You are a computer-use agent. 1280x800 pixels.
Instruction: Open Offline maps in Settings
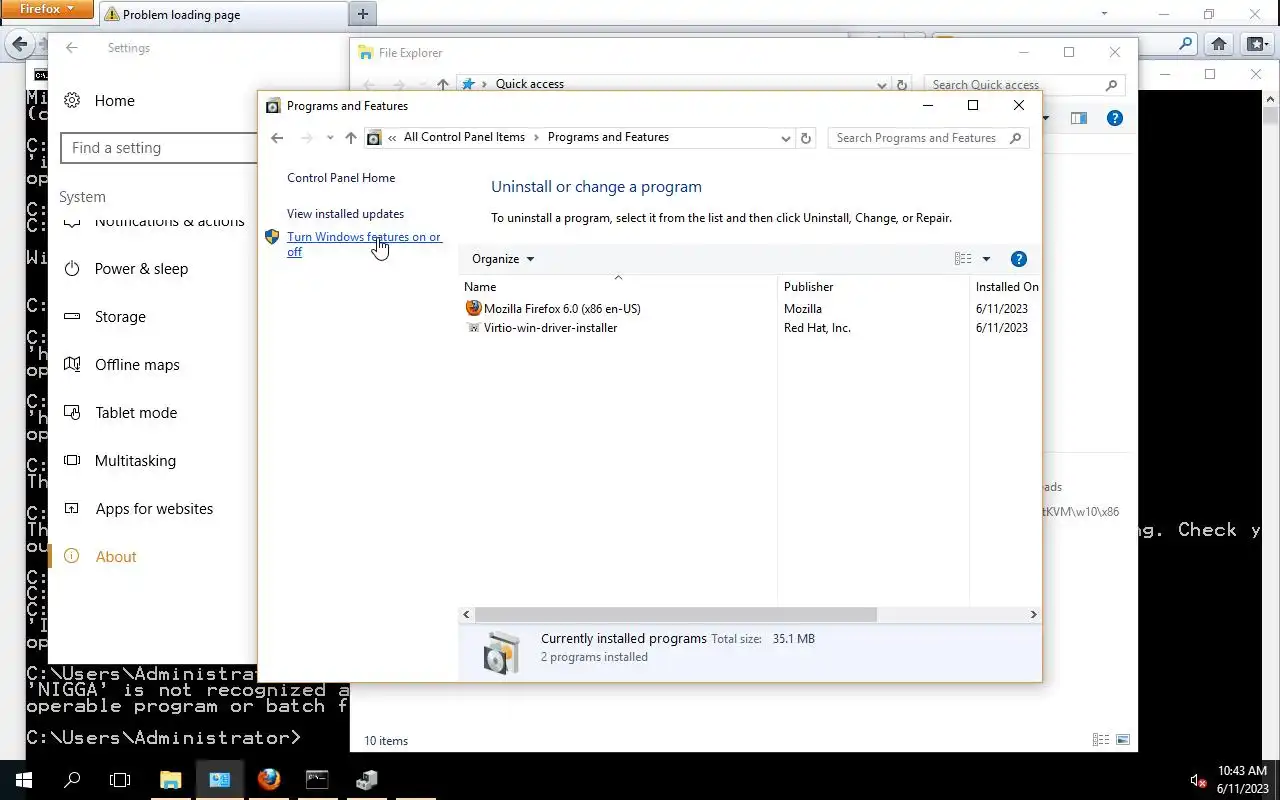[137, 365]
